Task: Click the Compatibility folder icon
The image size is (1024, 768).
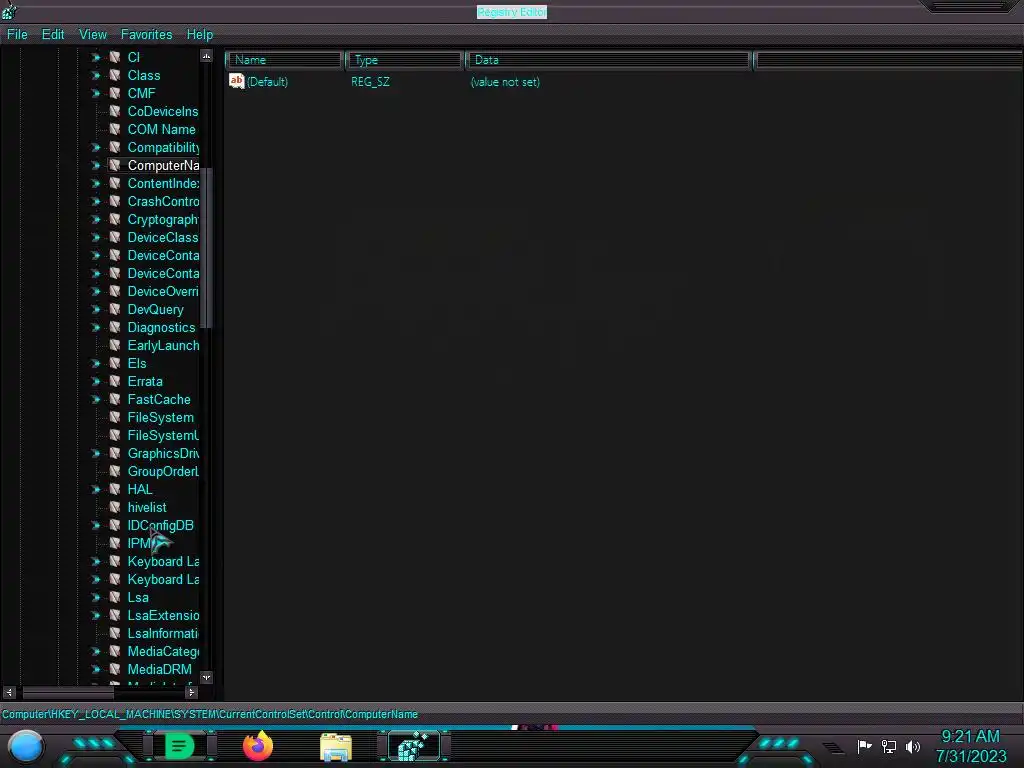Action: pos(115,148)
